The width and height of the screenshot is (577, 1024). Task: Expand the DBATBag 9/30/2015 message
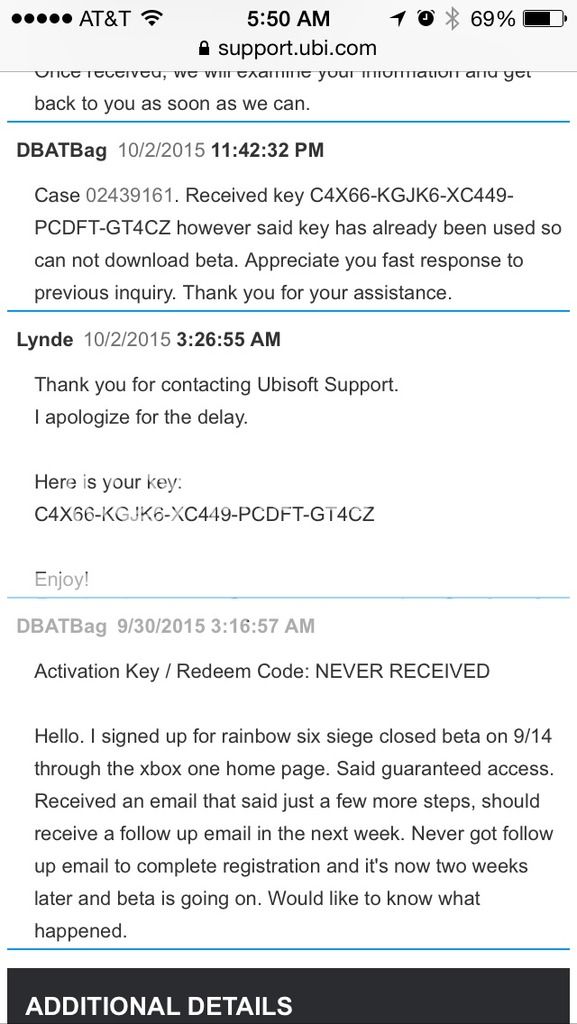(x=61, y=626)
